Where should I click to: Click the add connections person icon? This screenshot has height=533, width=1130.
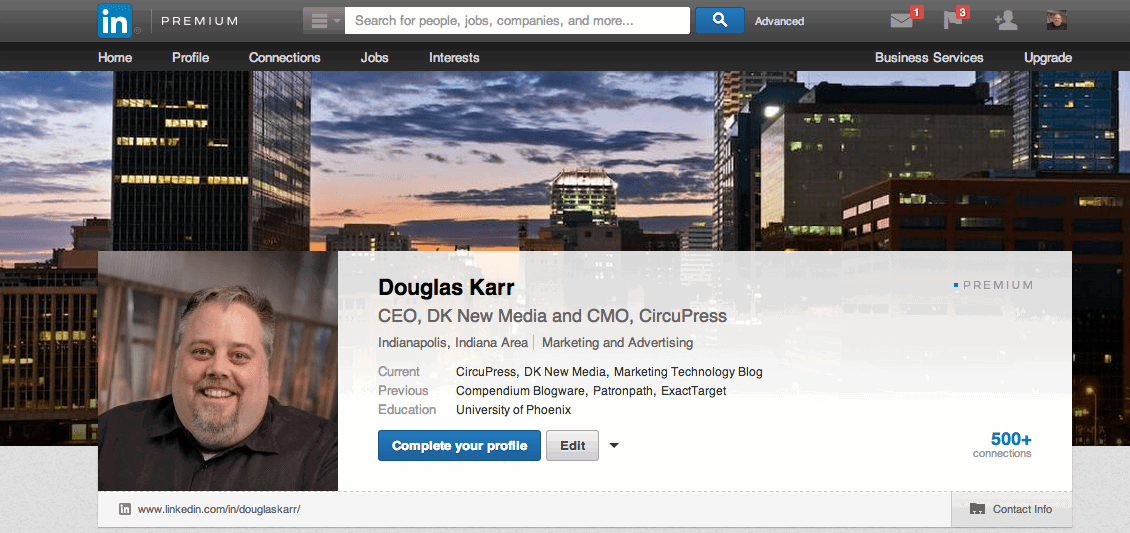point(1005,21)
